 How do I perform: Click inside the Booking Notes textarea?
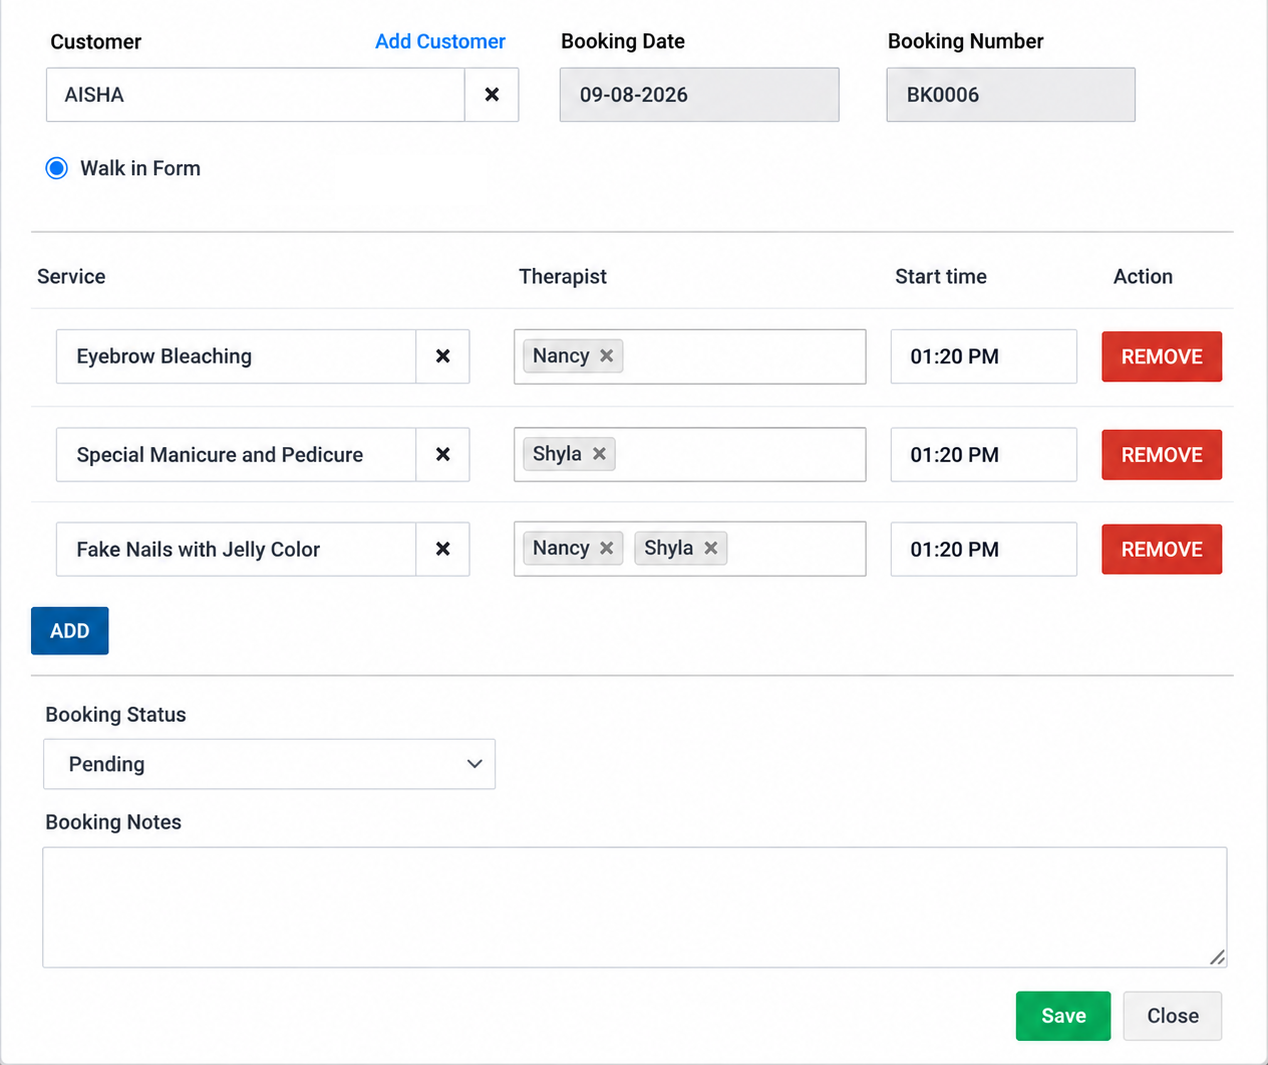[635, 907]
